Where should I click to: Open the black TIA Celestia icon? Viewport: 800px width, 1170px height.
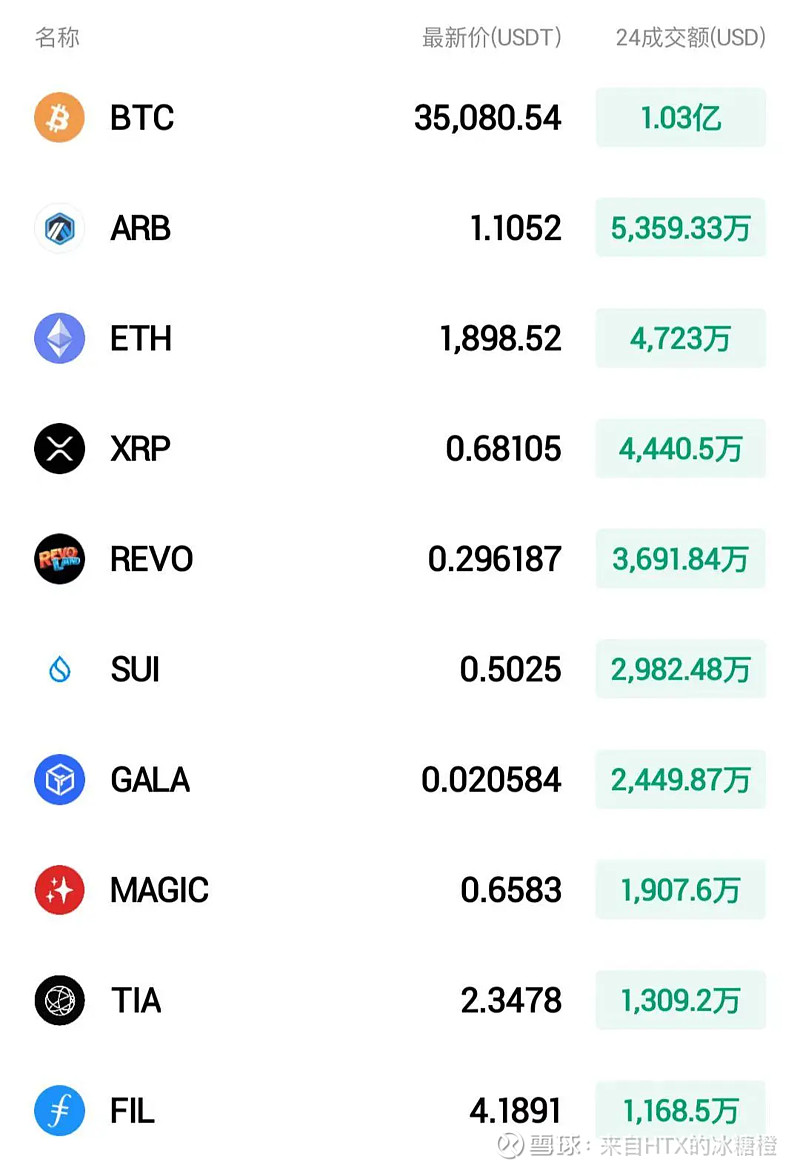[60, 1001]
